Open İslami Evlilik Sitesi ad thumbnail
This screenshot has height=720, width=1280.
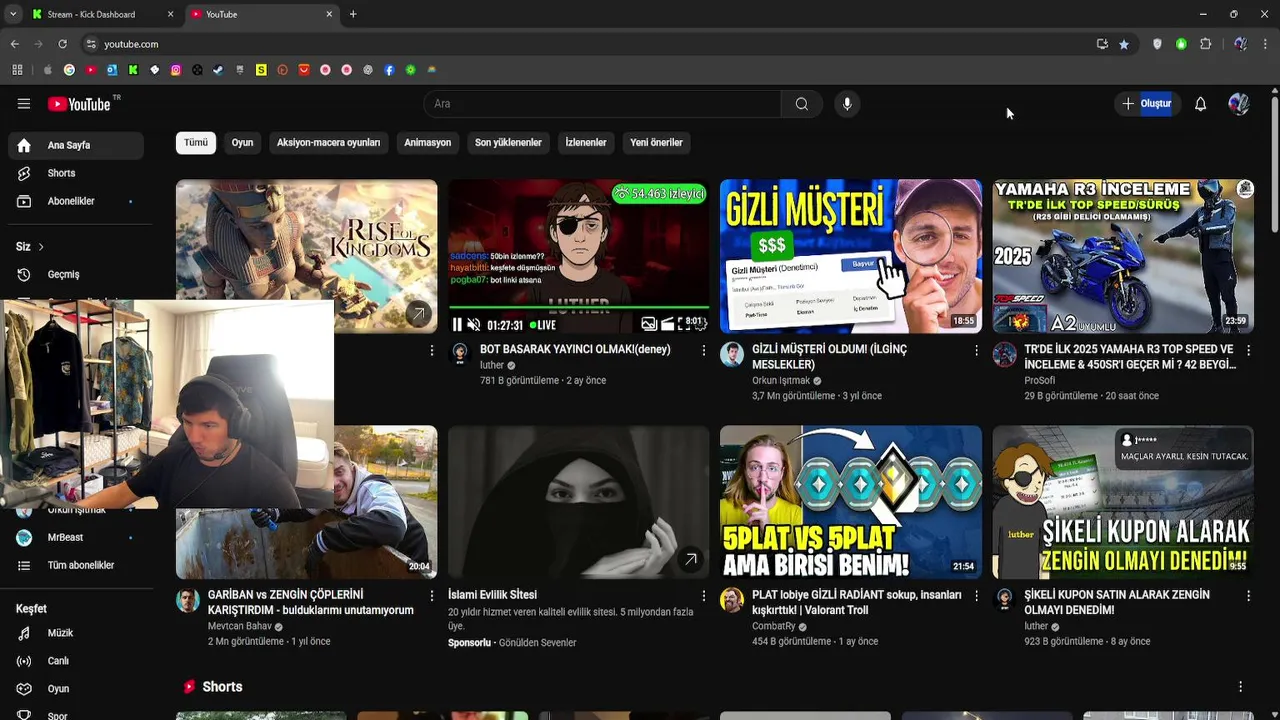tap(578, 502)
